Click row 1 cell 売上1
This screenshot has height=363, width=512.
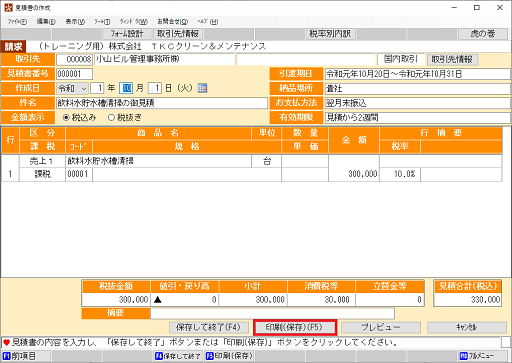point(42,161)
